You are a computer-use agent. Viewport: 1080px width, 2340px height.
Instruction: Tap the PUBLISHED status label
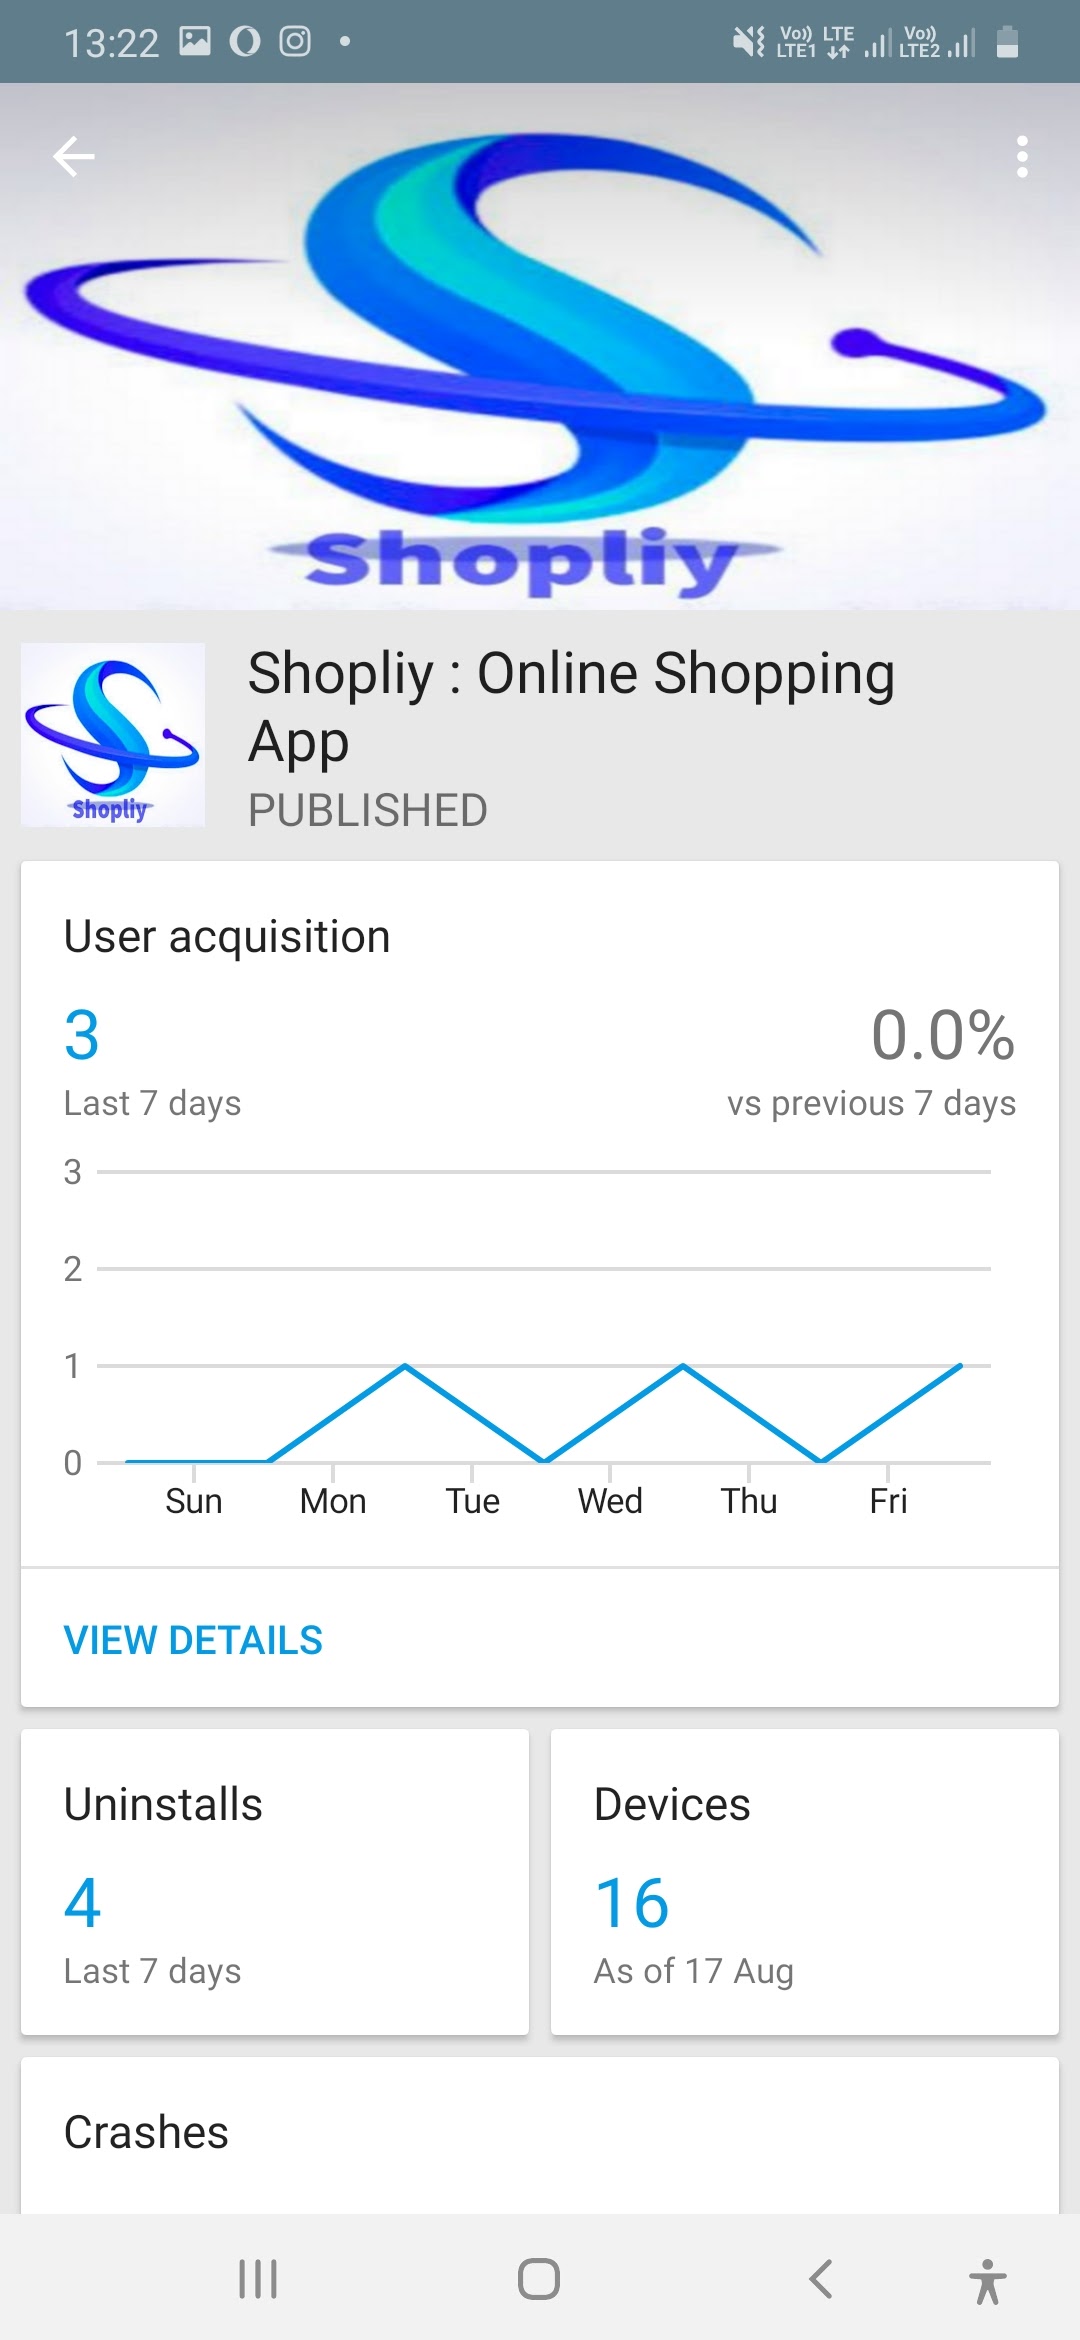tap(366, 809)
